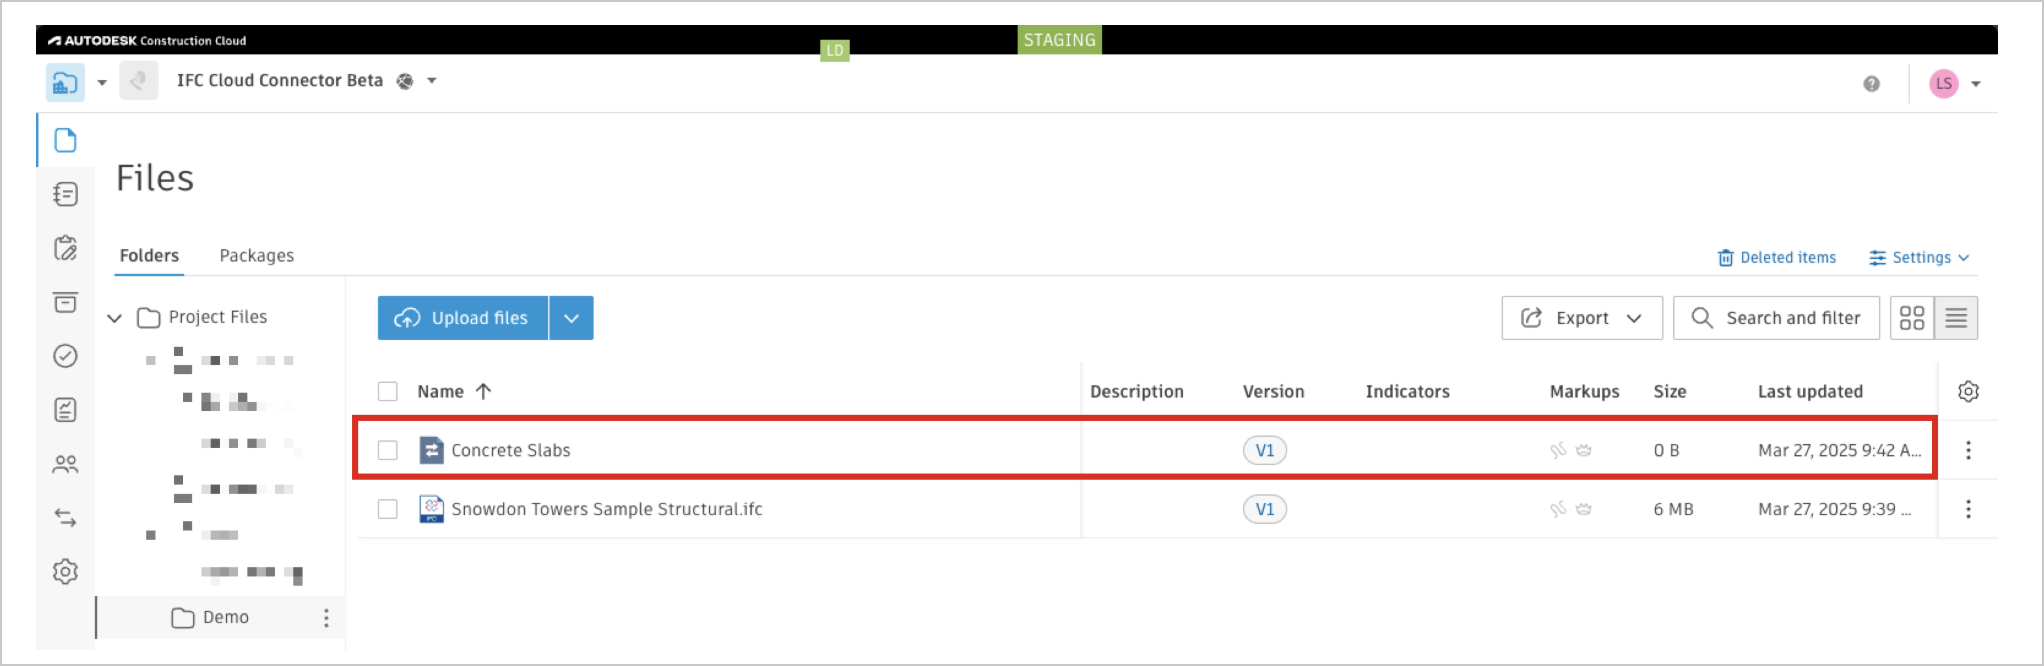Click the Docs product picker icon

click(65, 82)
